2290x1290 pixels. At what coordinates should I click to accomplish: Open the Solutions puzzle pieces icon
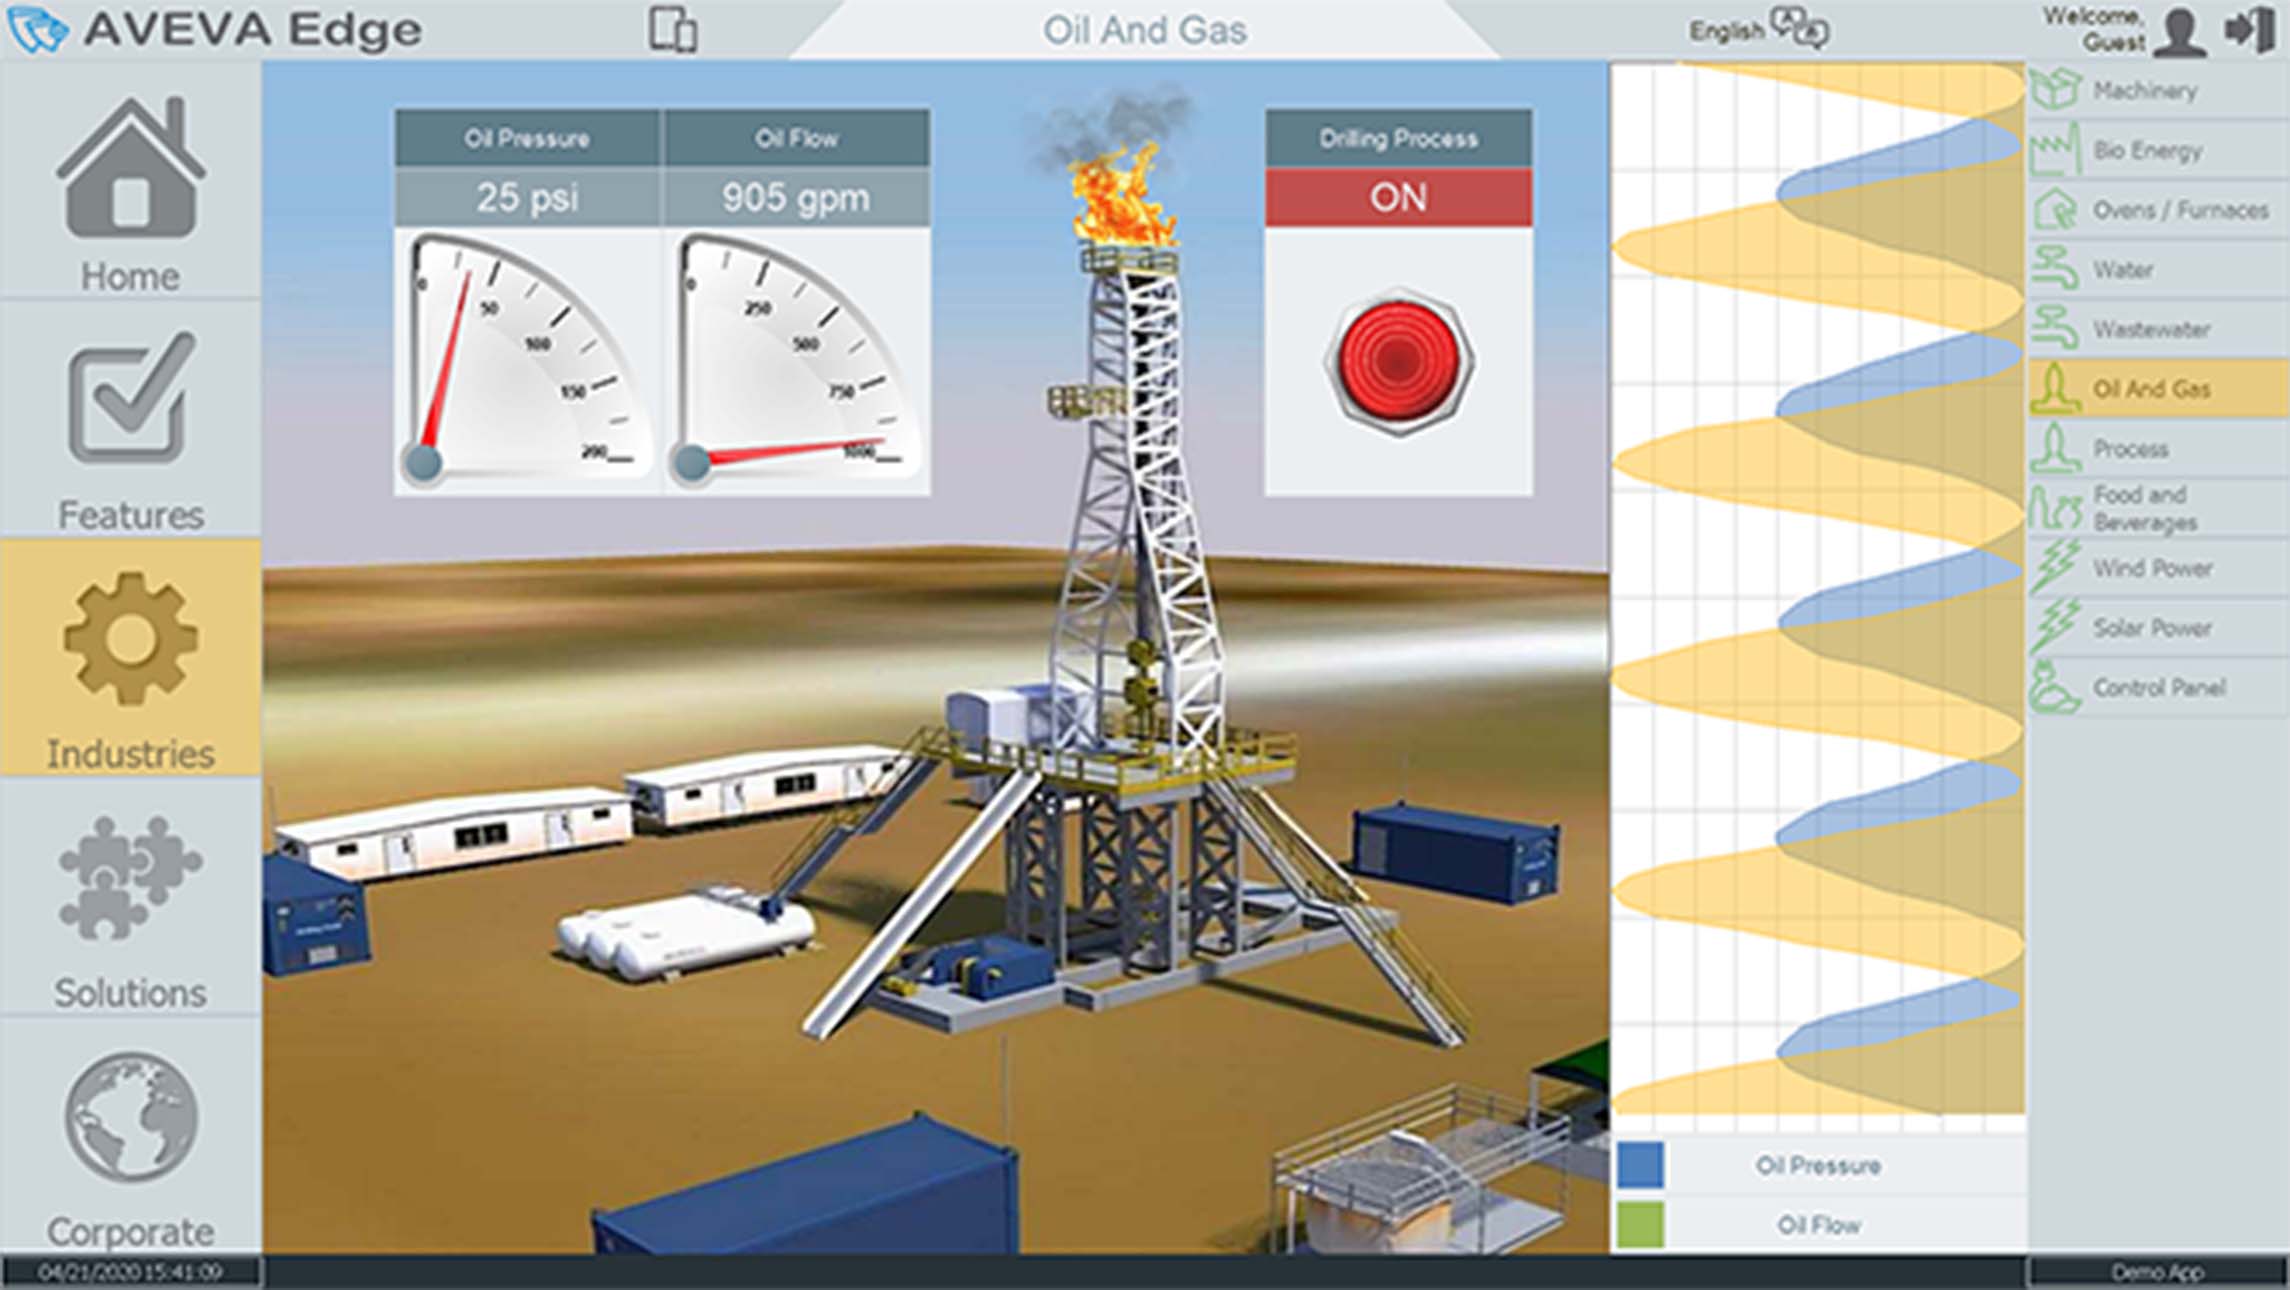click(131, 878)
